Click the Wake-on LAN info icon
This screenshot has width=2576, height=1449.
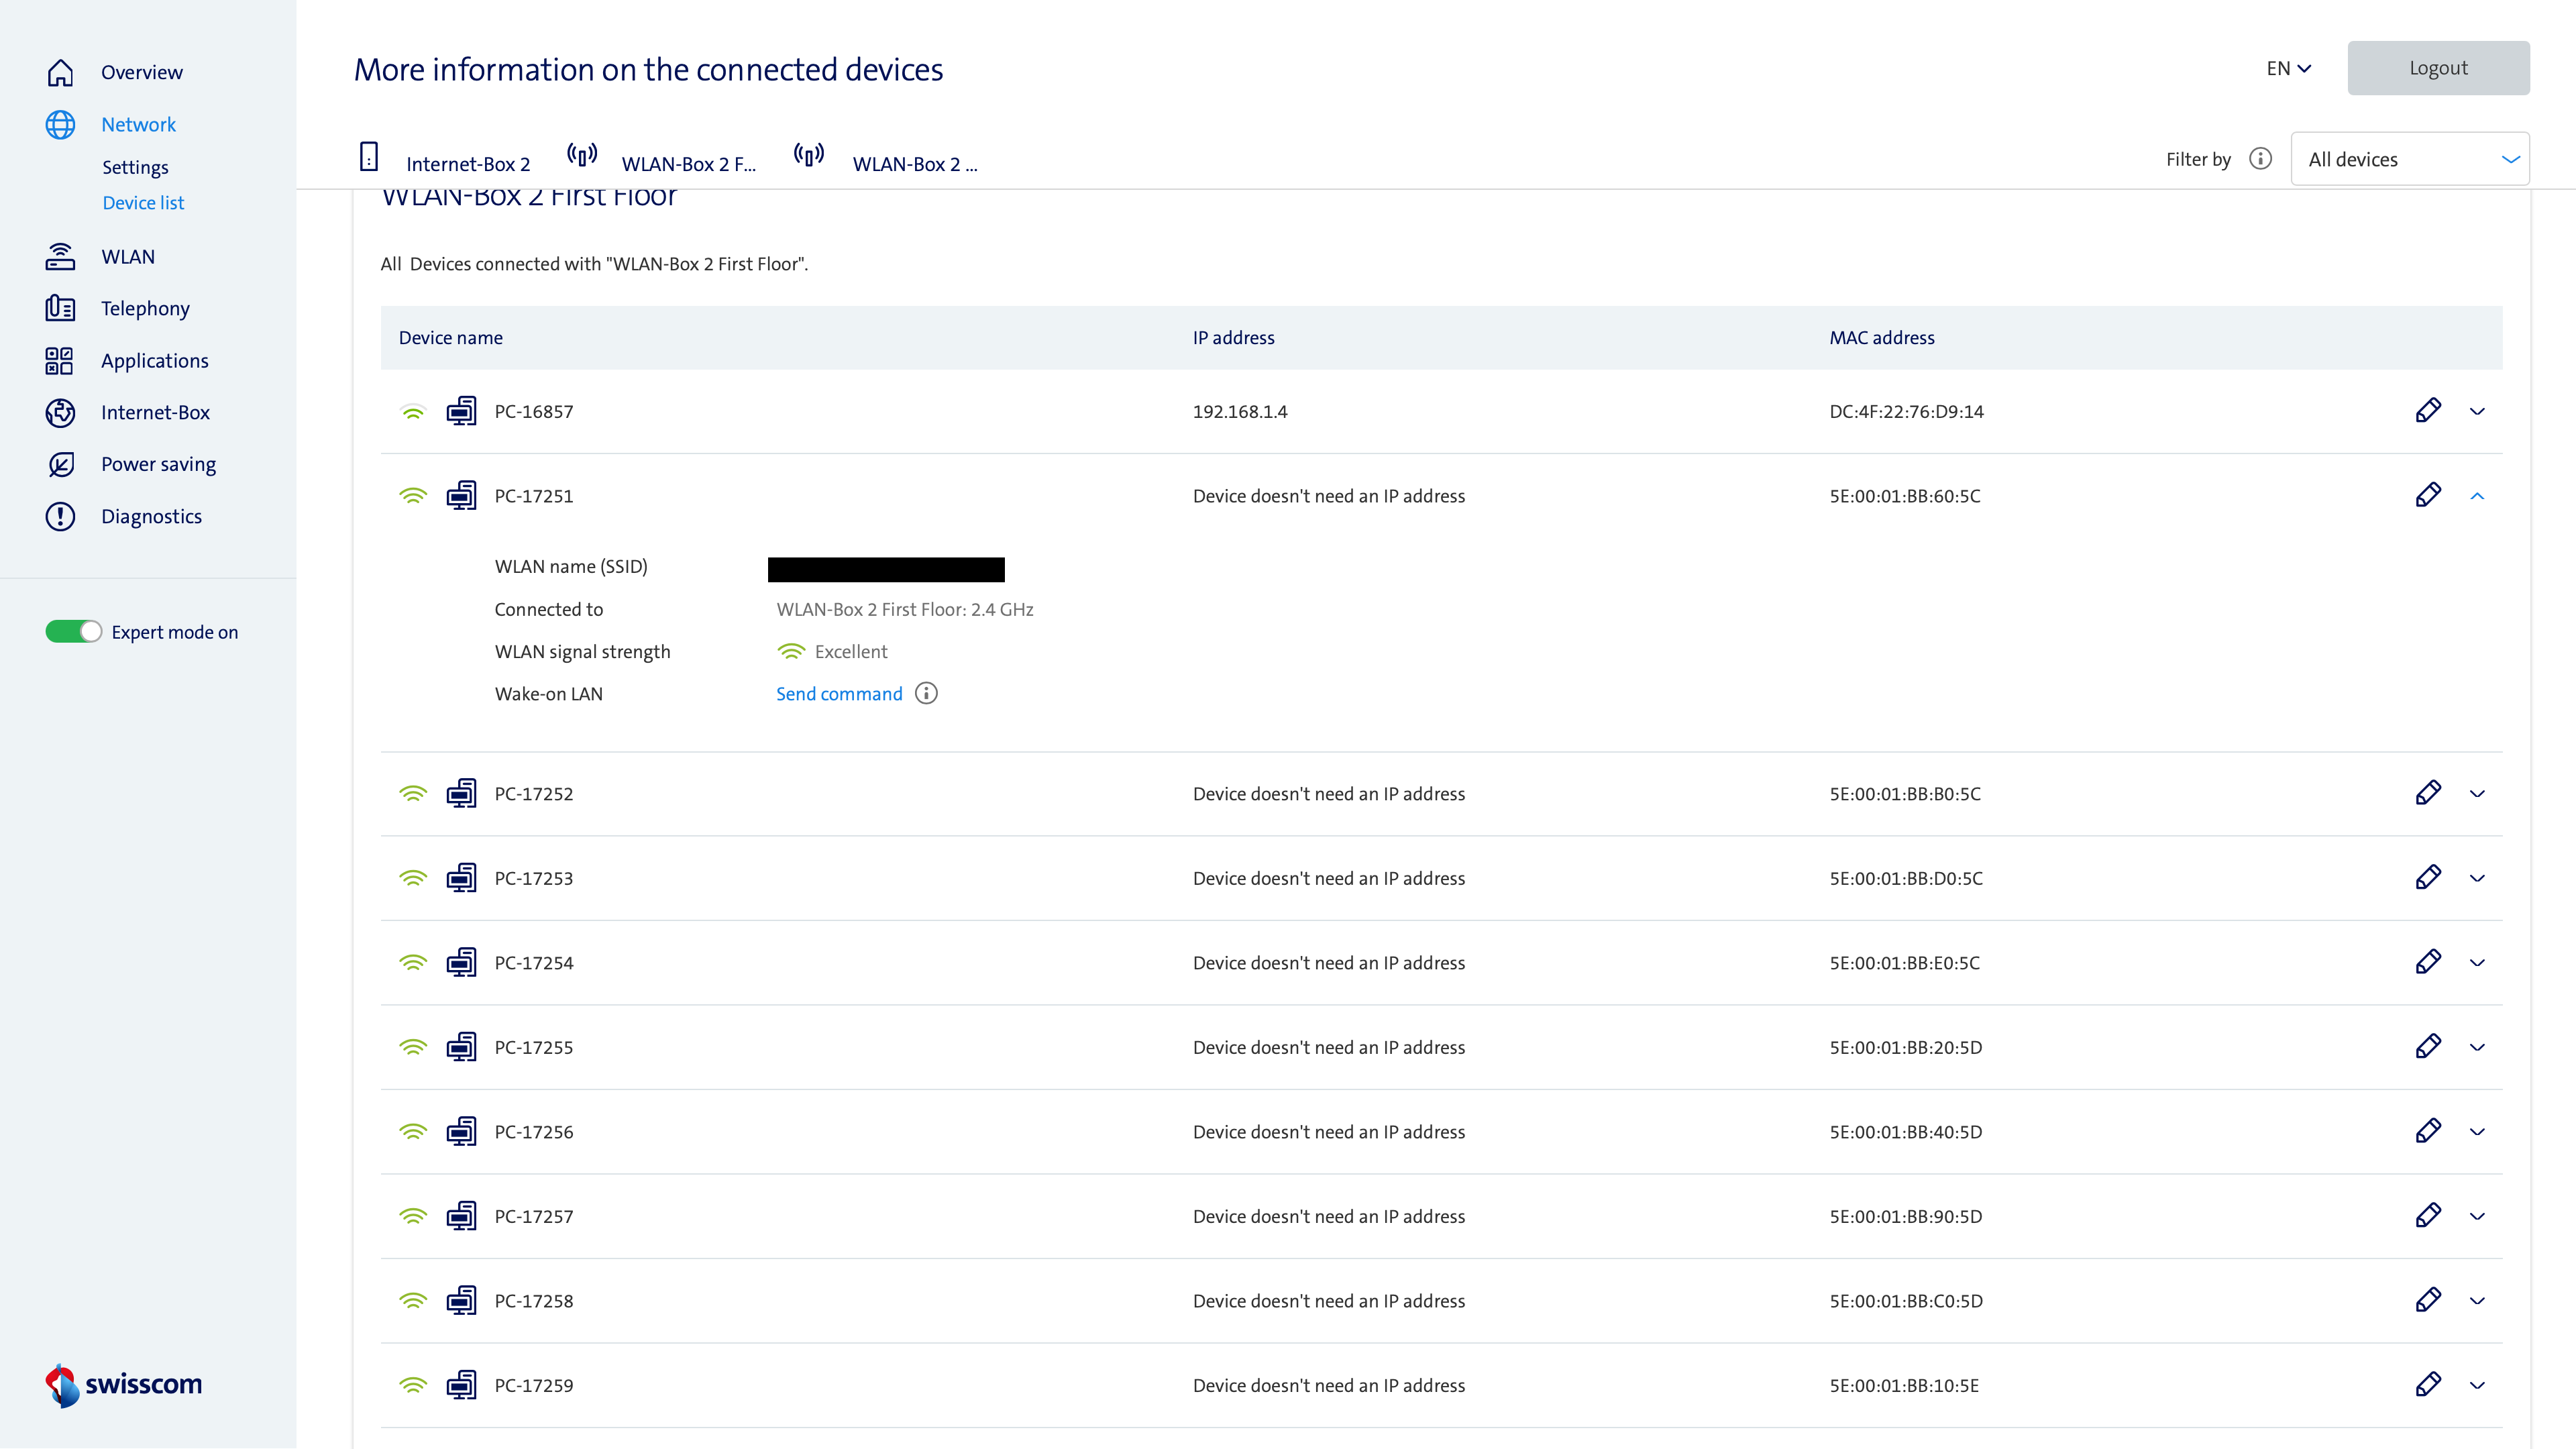pyautogui.click(x=926, y=693)
